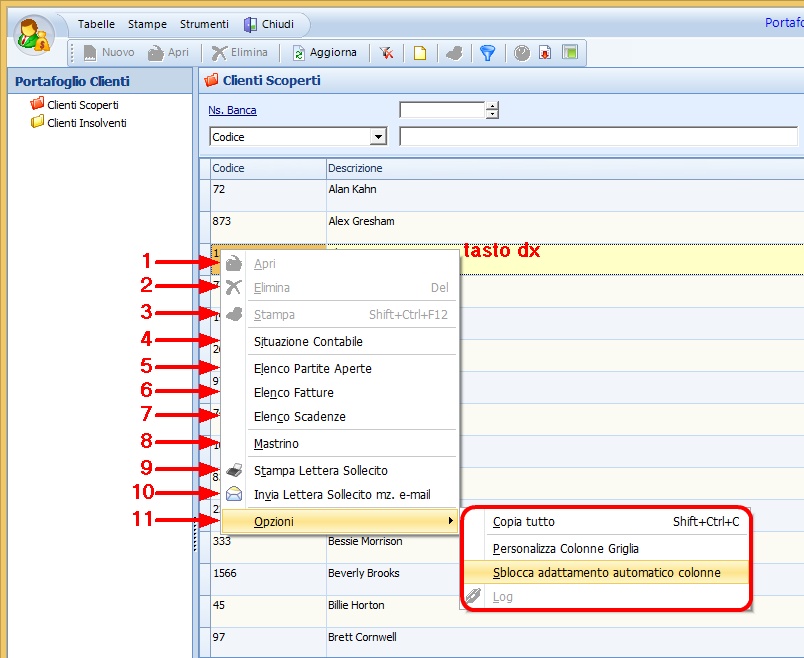
Task: Click the green window layout toolbar icon
Action: [x=570, y=53]
